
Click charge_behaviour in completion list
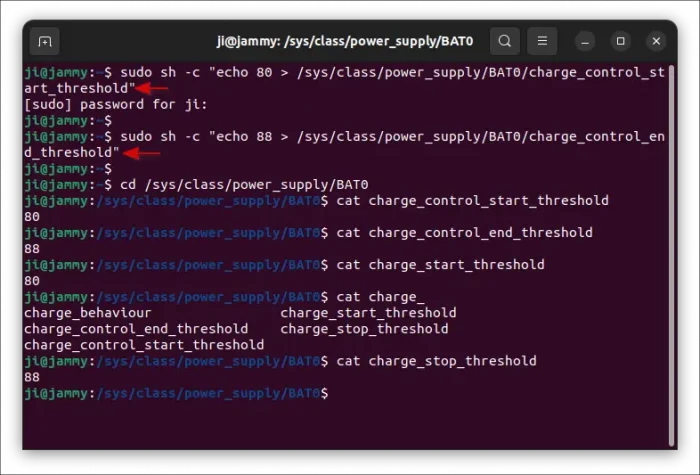coord(88,313)
